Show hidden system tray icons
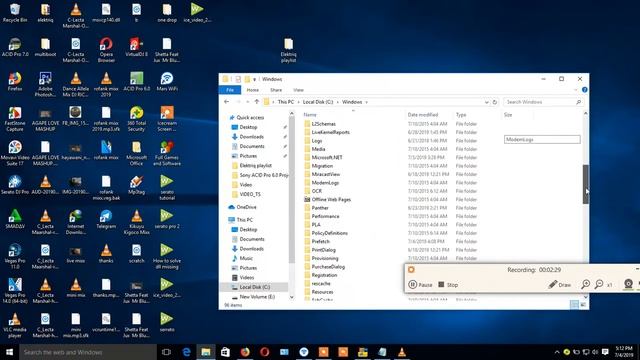Screen dimensions: 640x360 pyautogui.click(x=557, y=352)
